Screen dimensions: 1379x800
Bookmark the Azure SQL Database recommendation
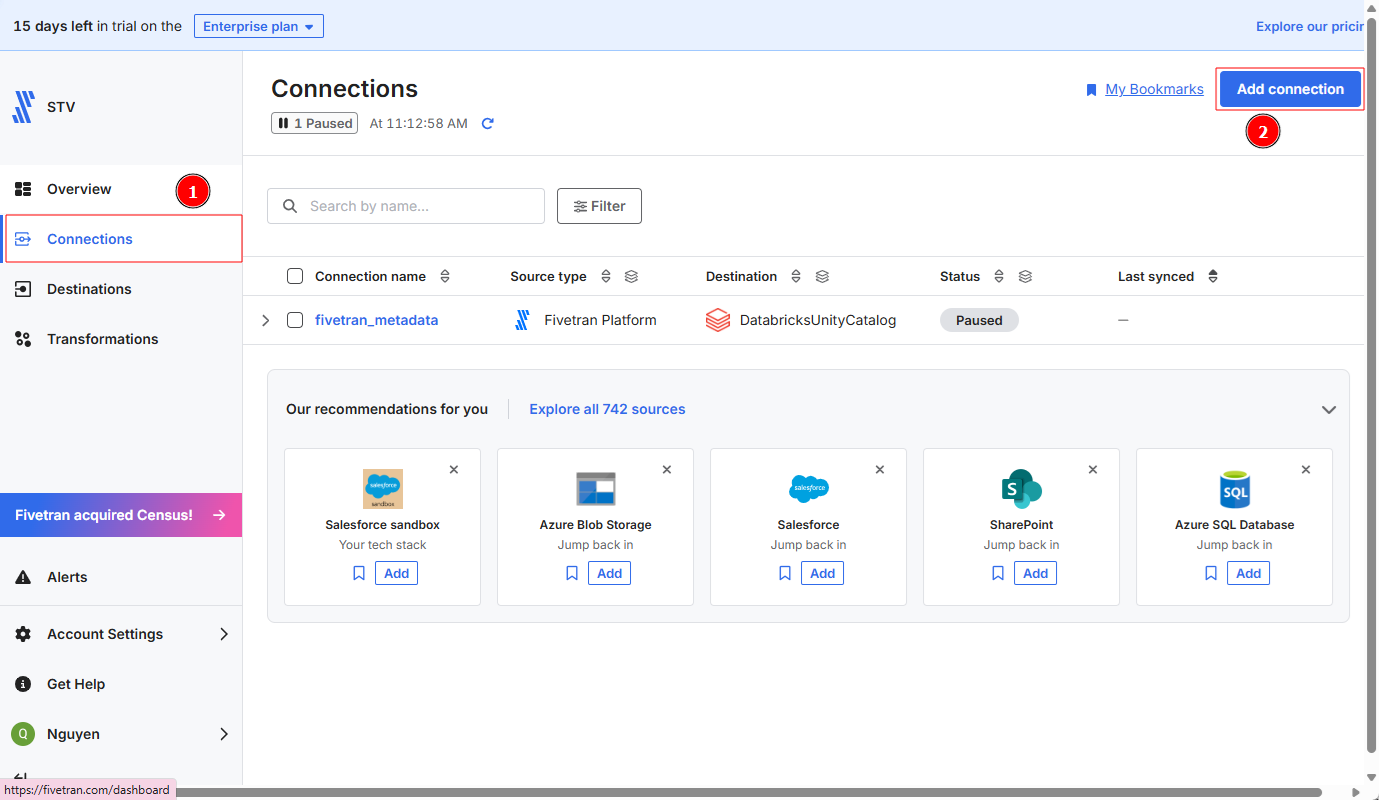(x=1211, y=573)
